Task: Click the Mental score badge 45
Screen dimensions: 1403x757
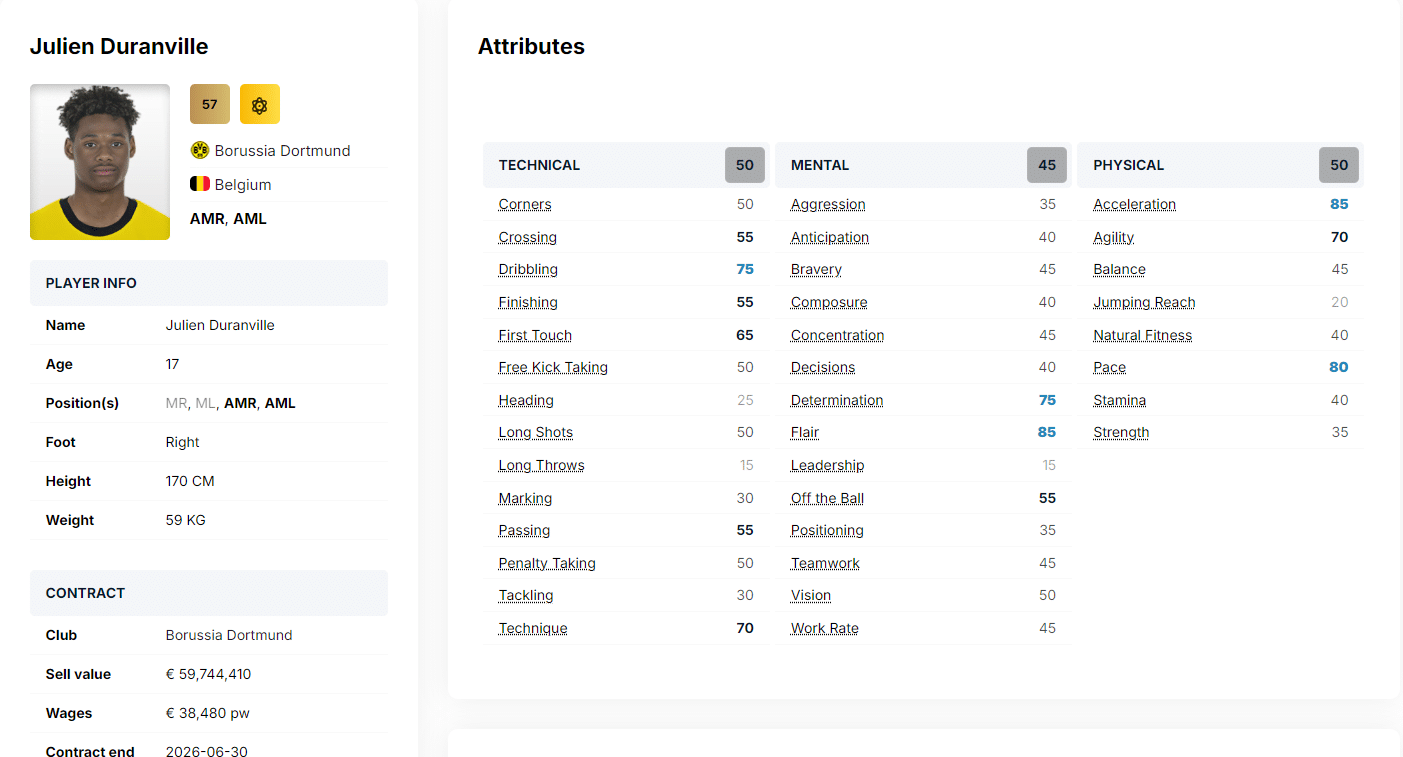Action: click(x=1047, y=165)
